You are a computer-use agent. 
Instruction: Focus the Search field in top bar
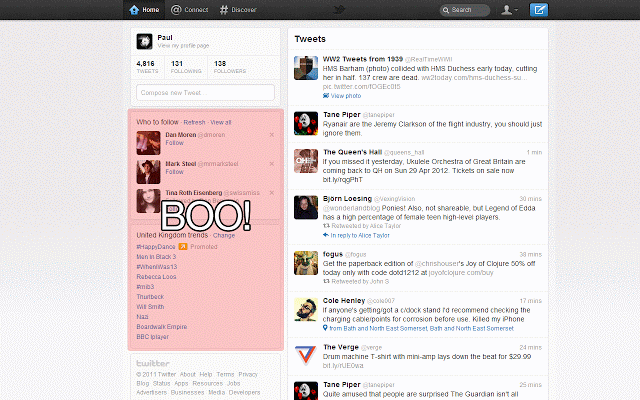(x=464, y=10)
